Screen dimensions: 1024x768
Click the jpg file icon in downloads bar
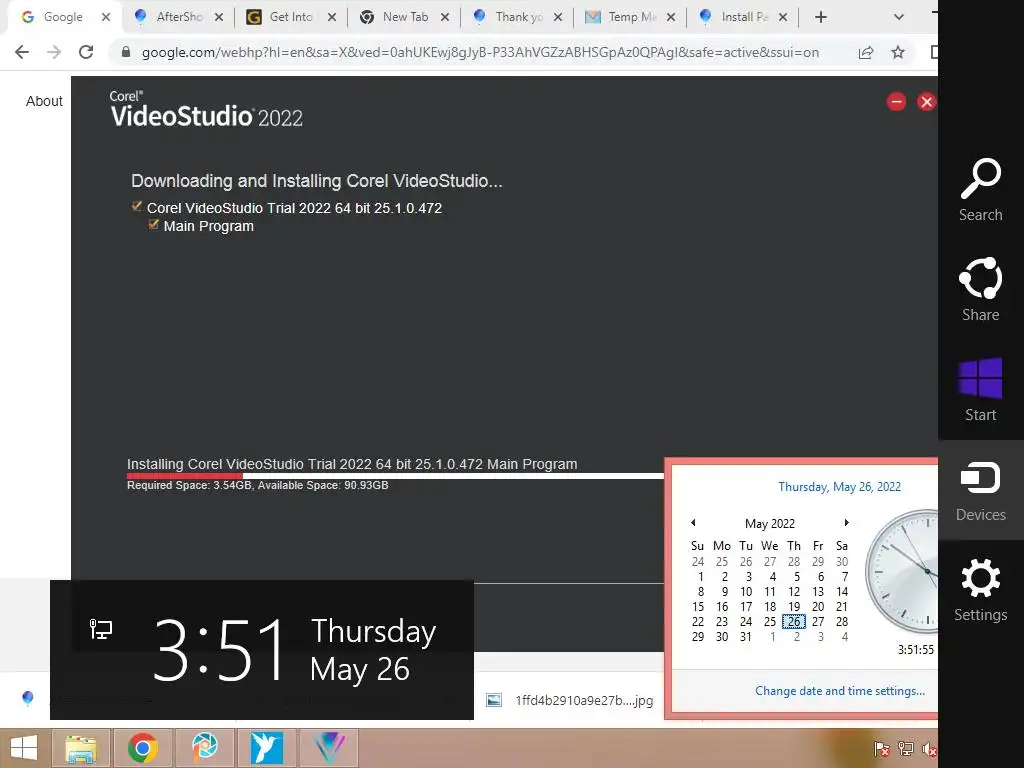click(494, 700)
